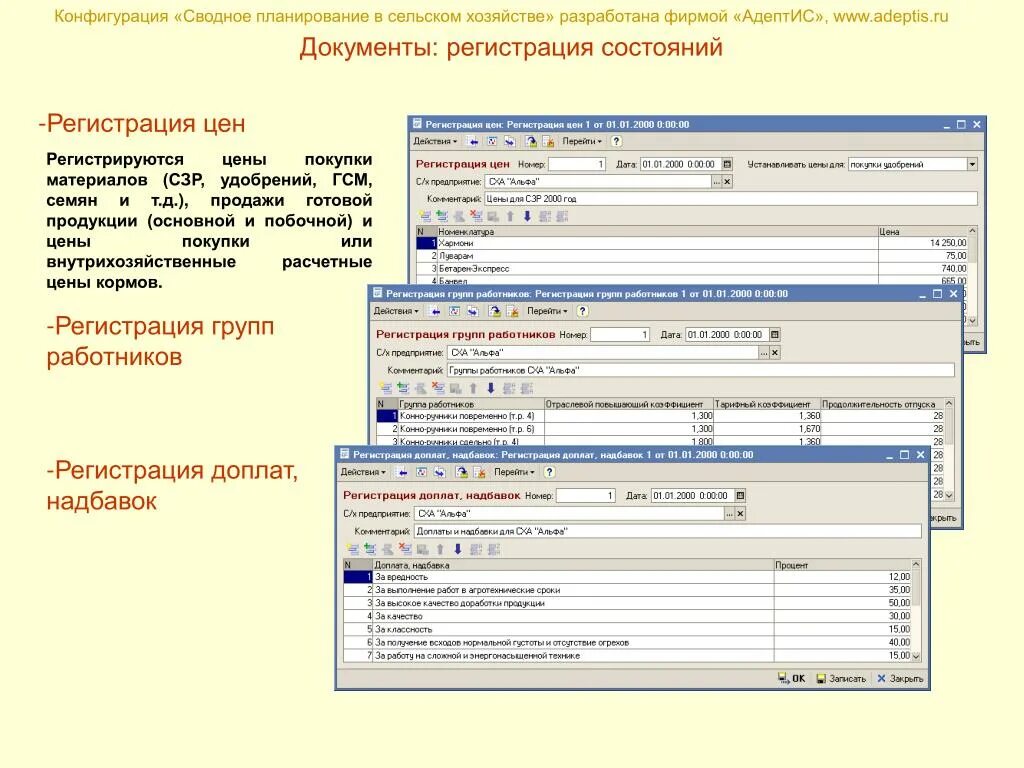Clear С/х предприятие field in Регистрация цен
This screenshot has width=1024, height=768.
[727, 182]
